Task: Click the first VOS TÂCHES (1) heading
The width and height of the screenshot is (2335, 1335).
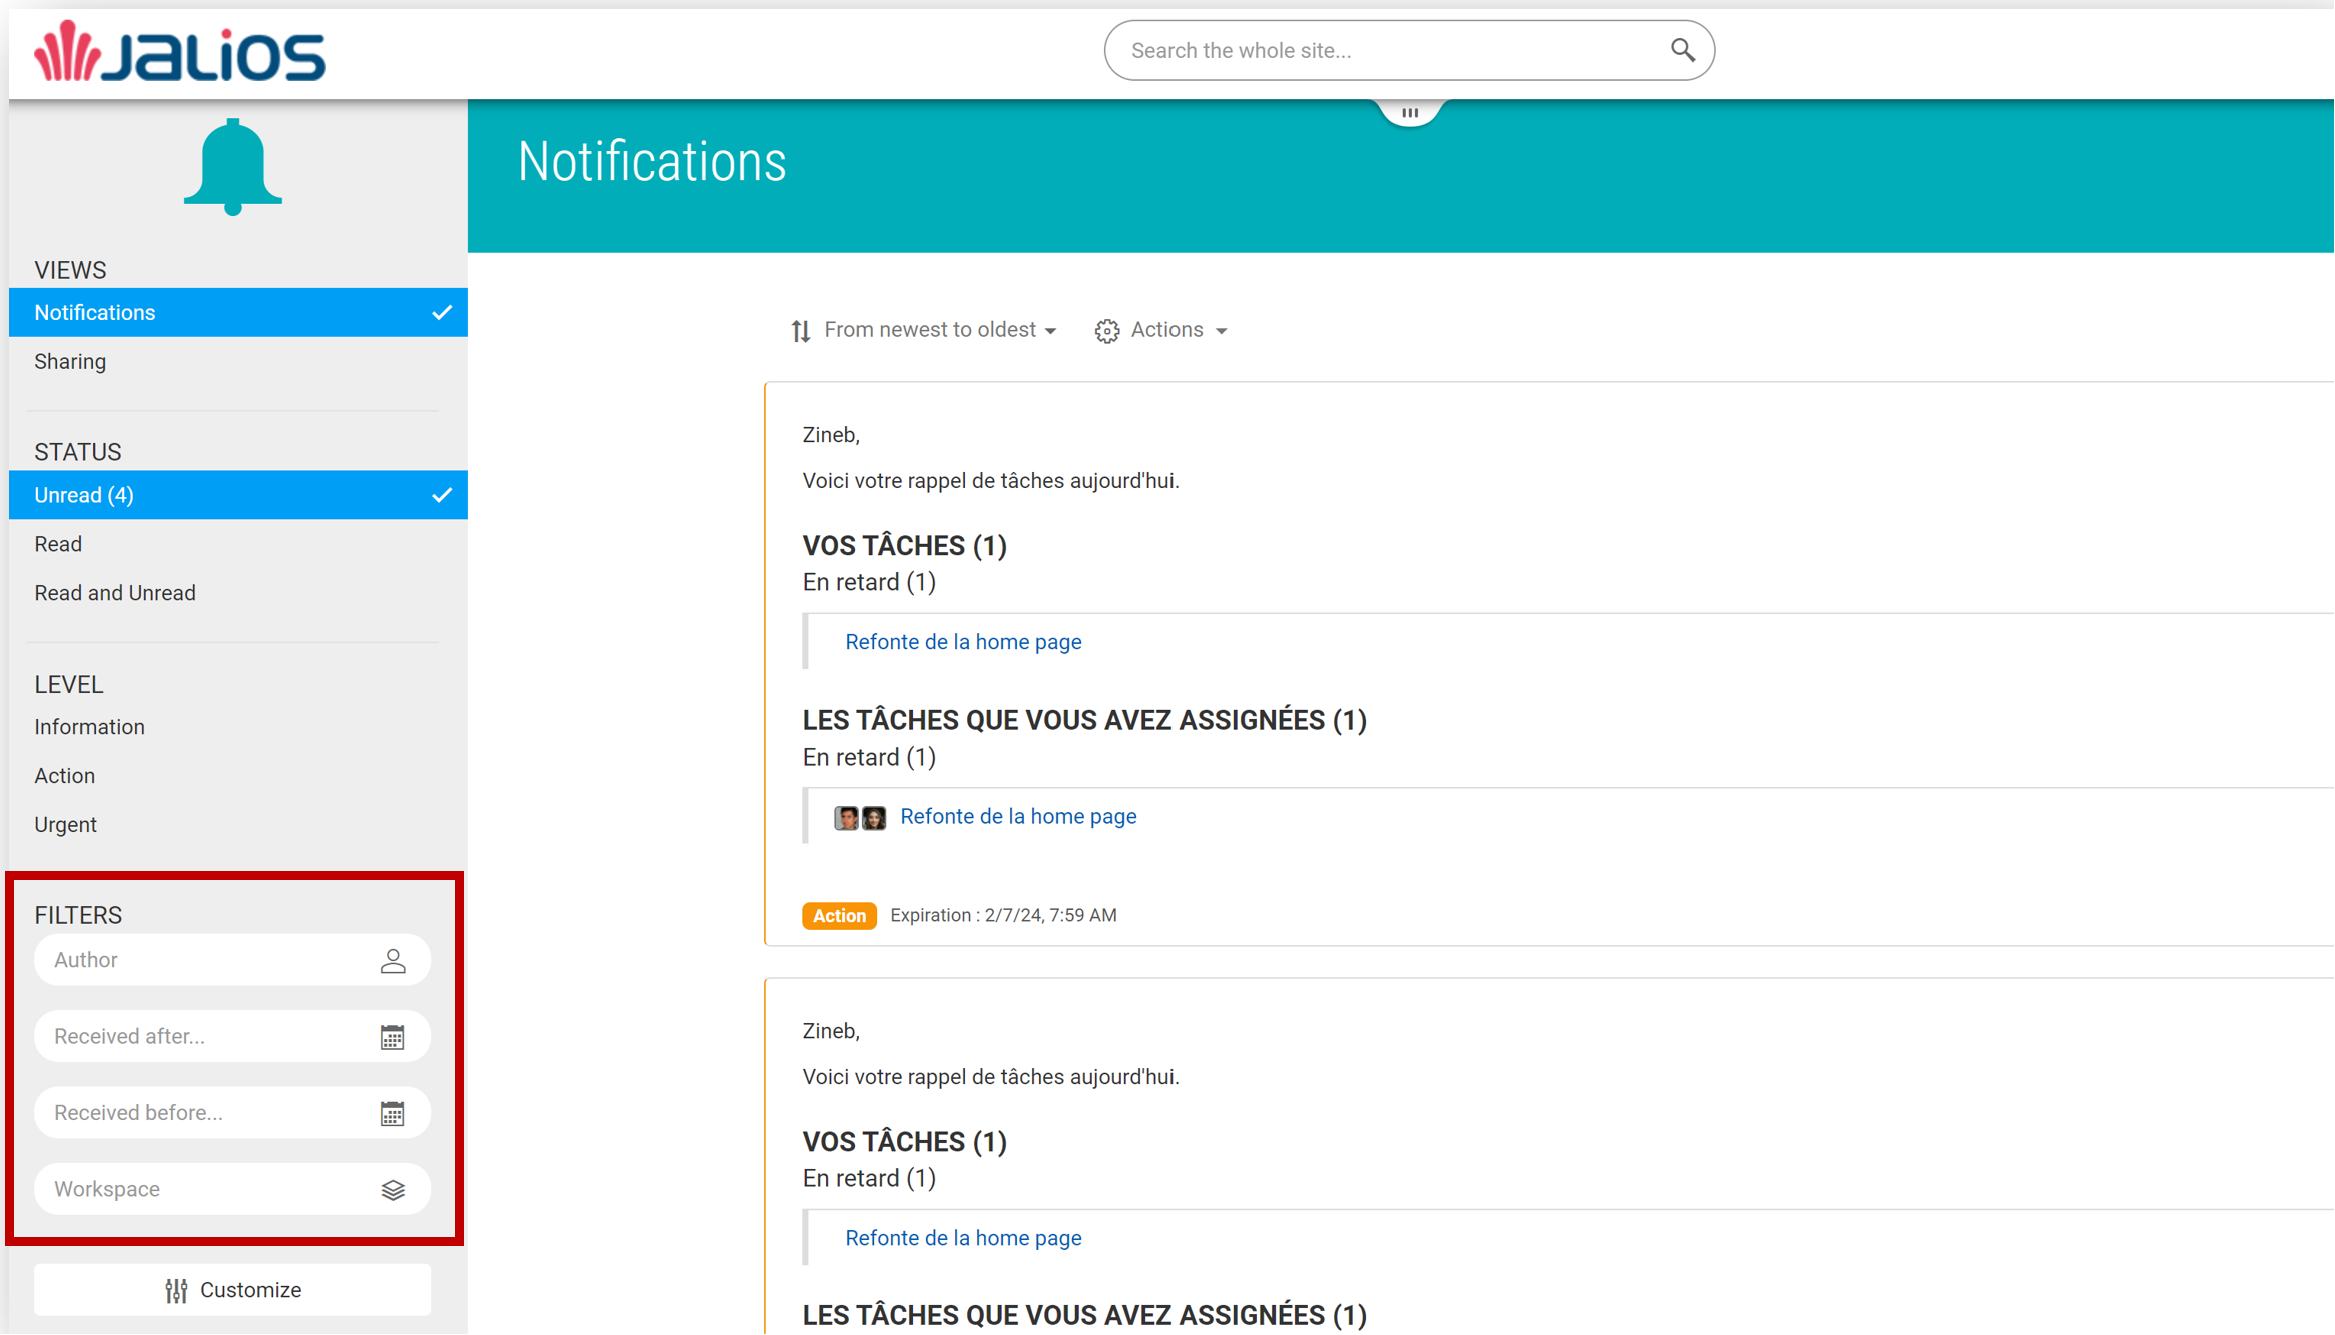Action: [x=904, y=546]
